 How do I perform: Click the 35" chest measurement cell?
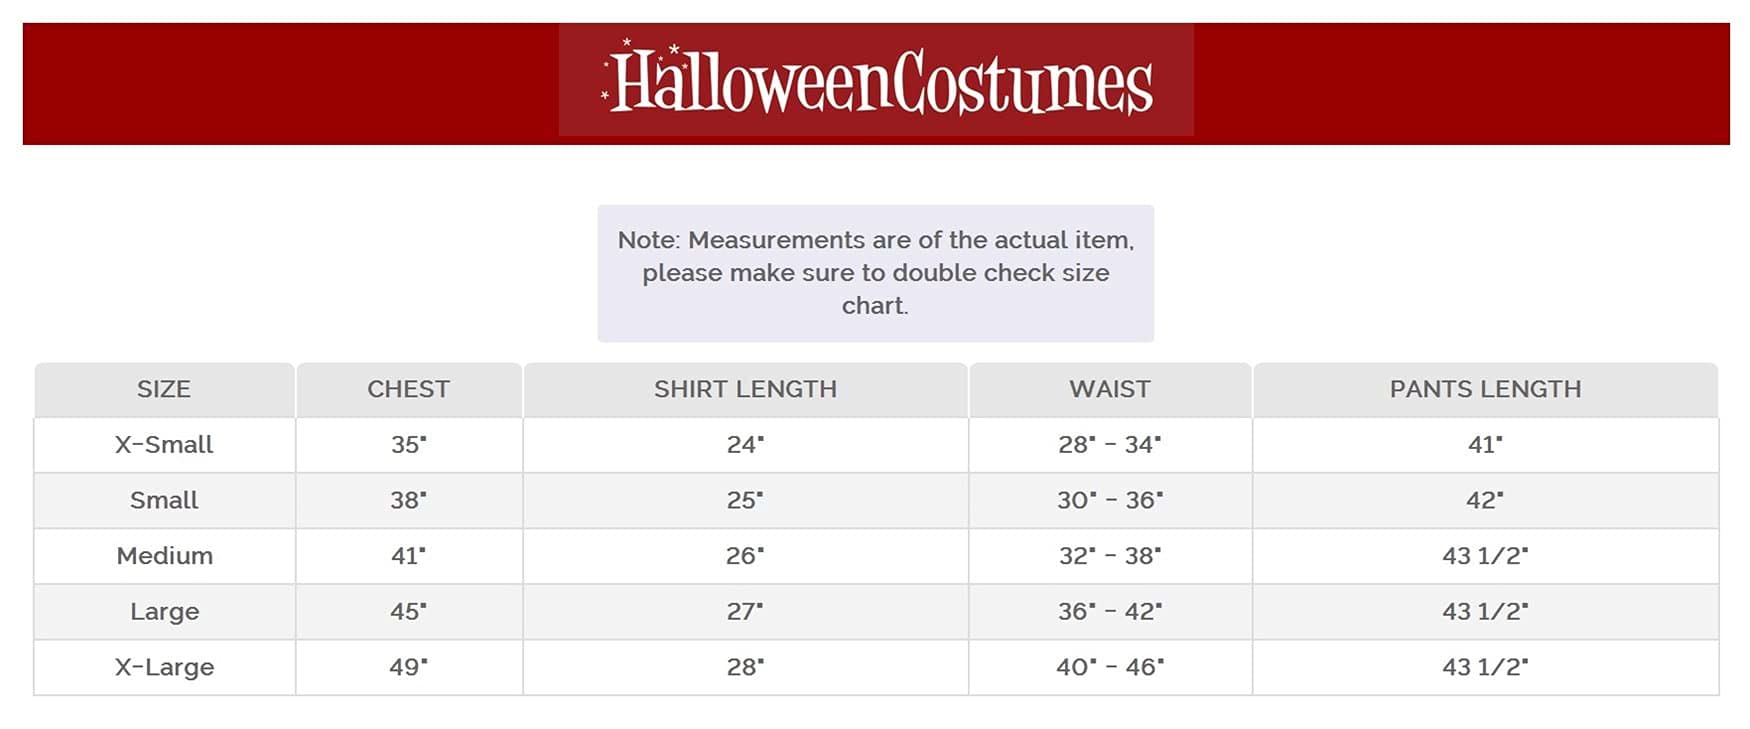click(408, 445)
